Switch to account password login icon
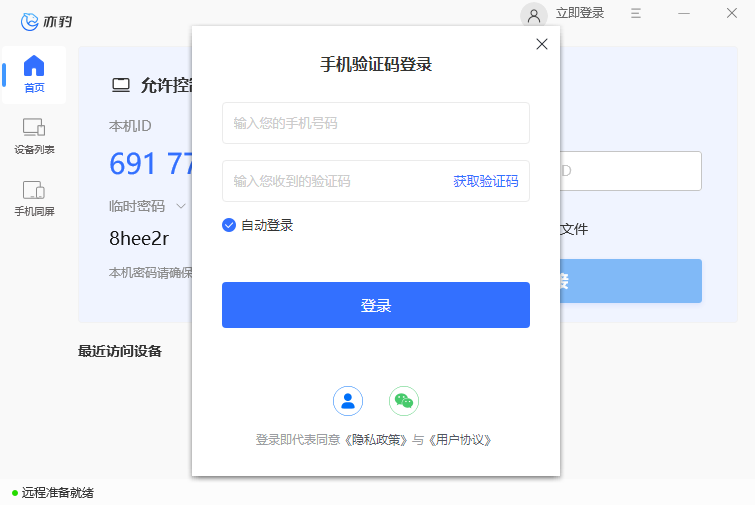755x505 pixels. tap(348, 401)
